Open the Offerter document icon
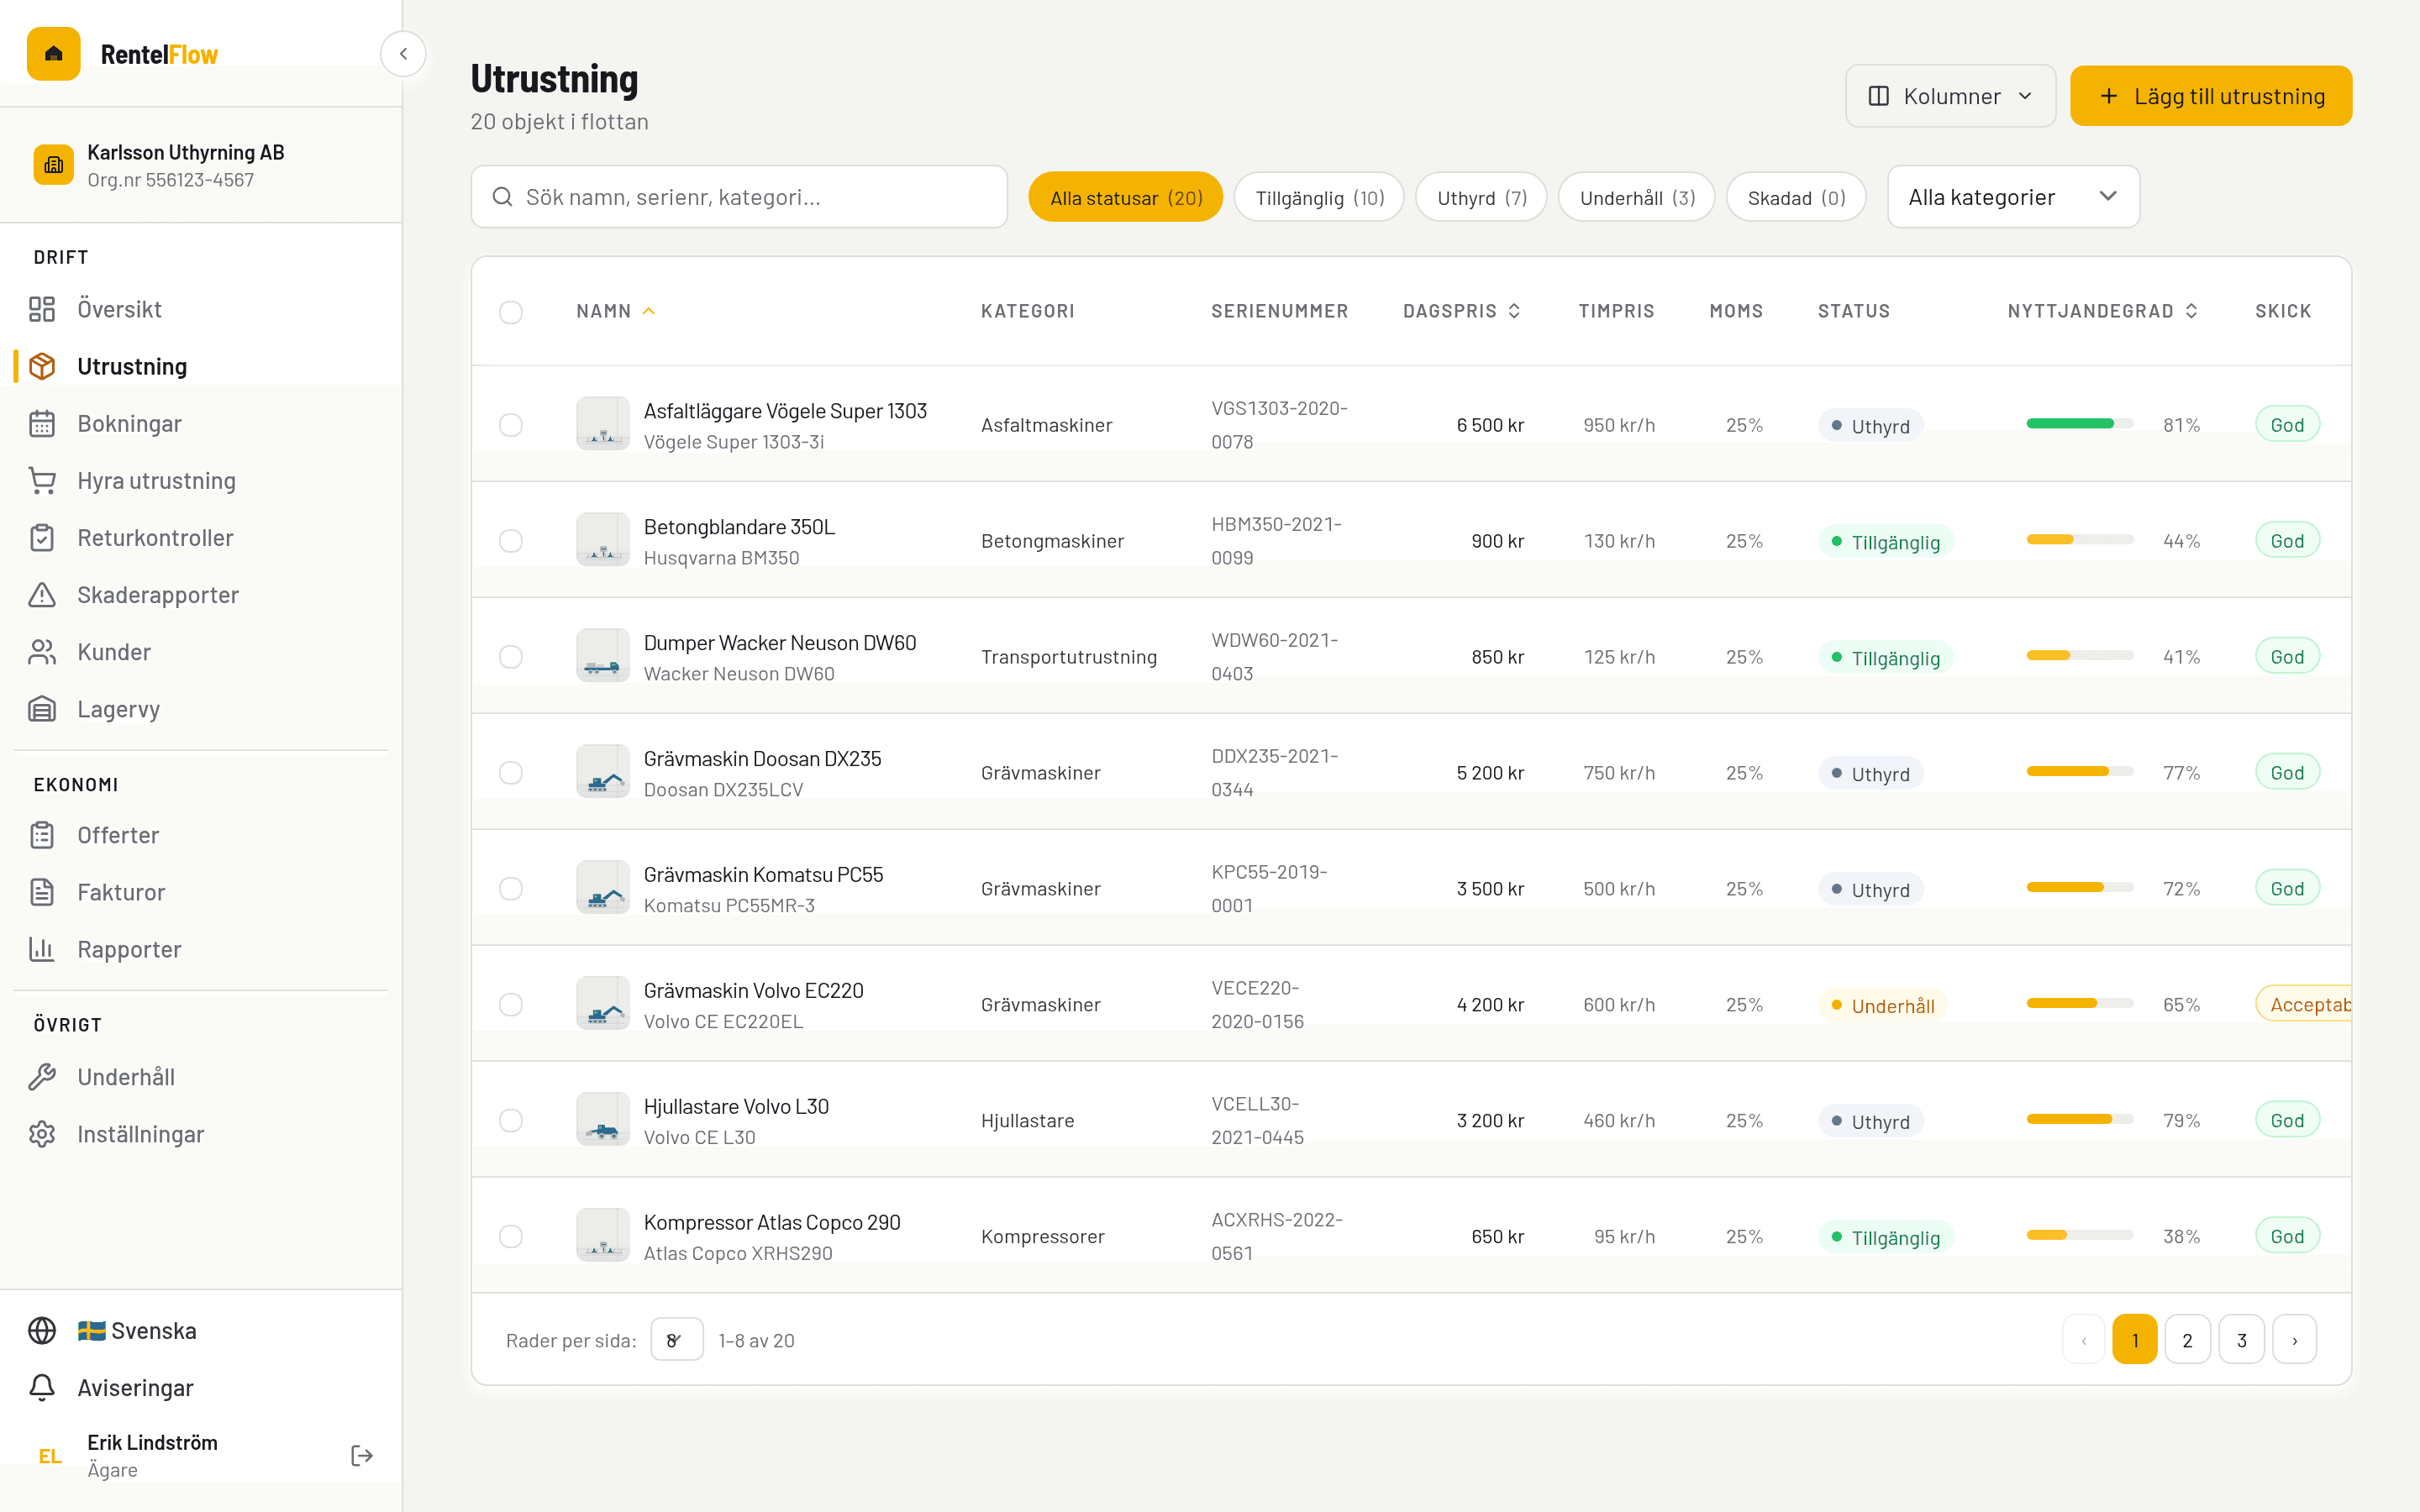The image size is (2420, 1512). point(42,834)
